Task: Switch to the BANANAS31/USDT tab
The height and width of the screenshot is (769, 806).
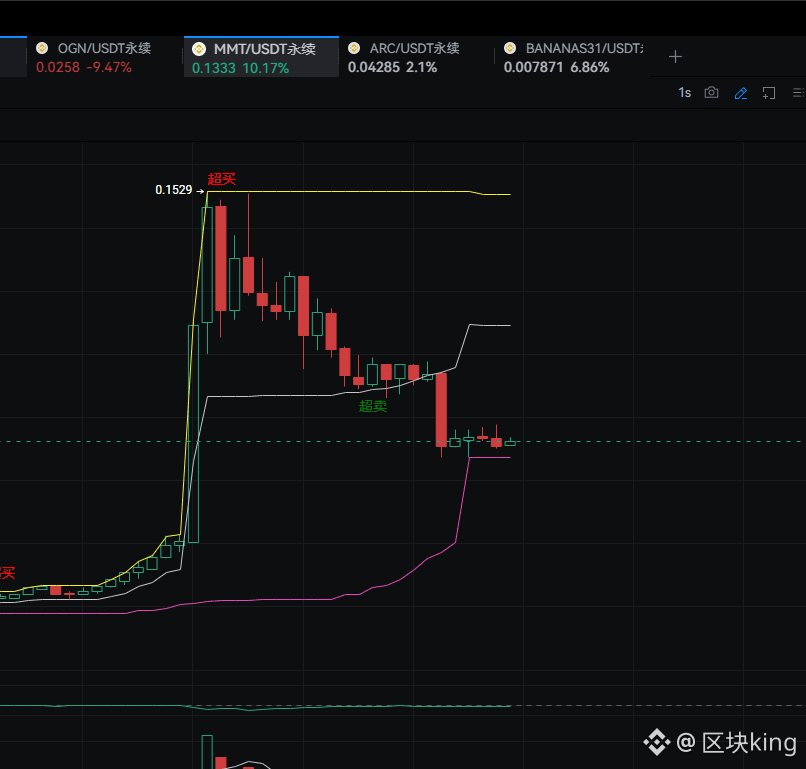Action: pos(572,57)
